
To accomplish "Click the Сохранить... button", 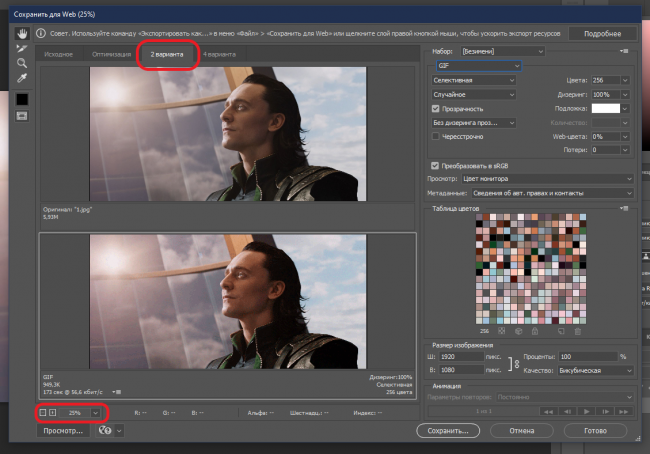I will (448, 430).
